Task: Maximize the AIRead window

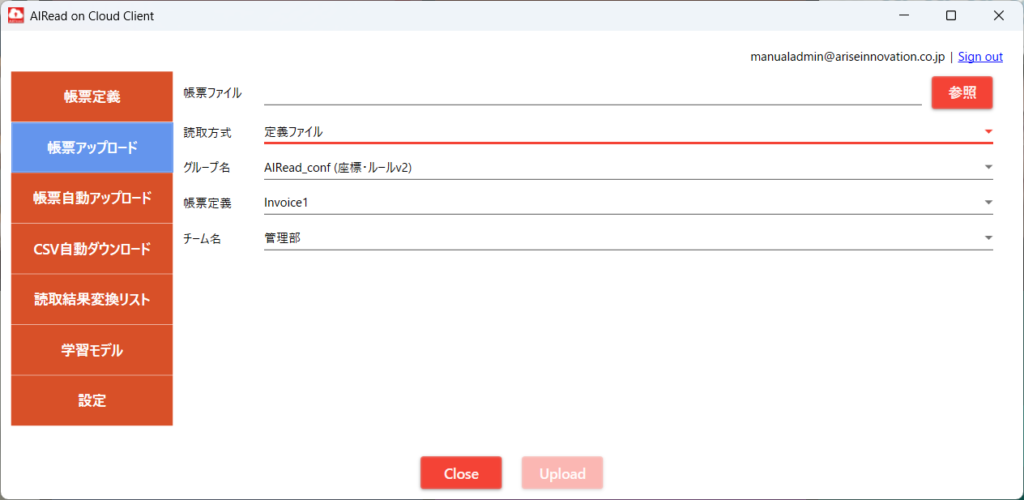Action: (x=950, y=15)
